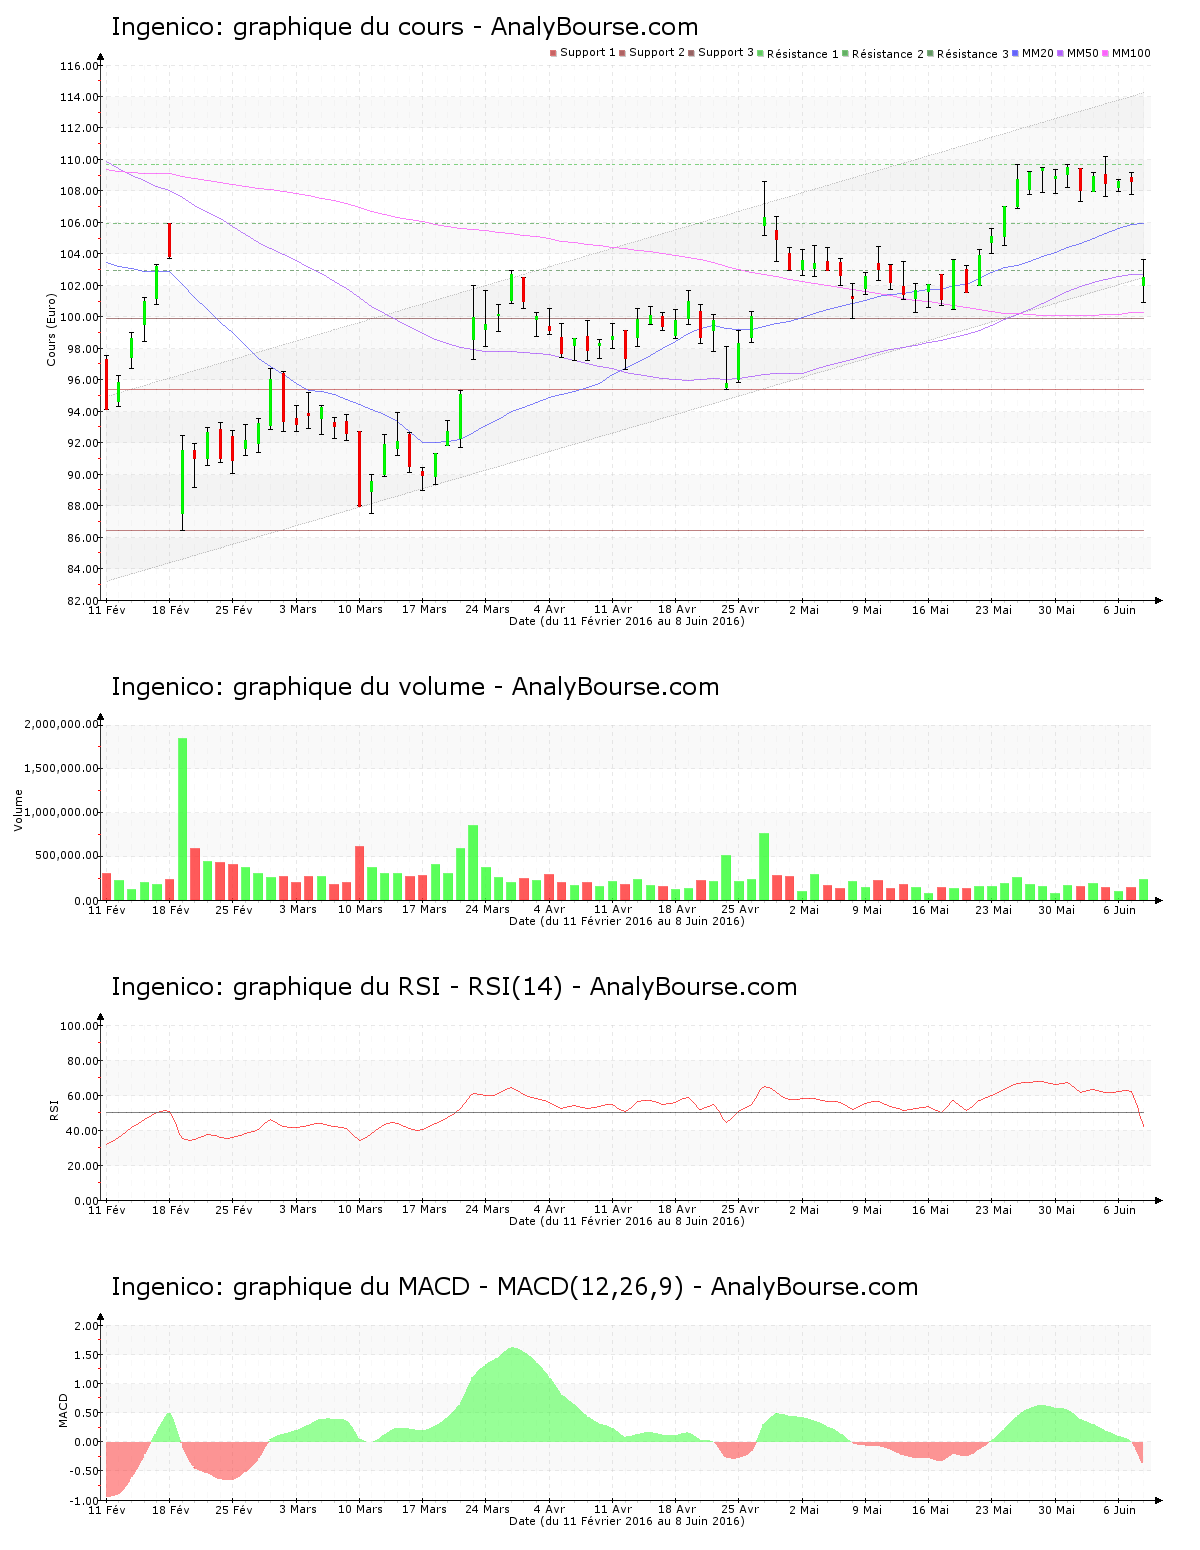The height and width of the screenshot is (1550, 1200).
Task: Click the tallest green volume bar
Action: tap(183, 819)
